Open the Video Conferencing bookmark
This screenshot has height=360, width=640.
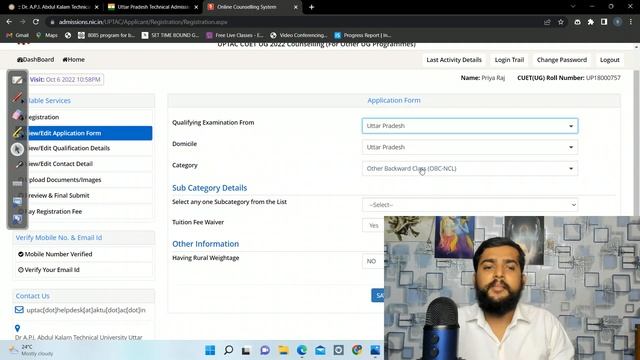[x=299, y=36]
